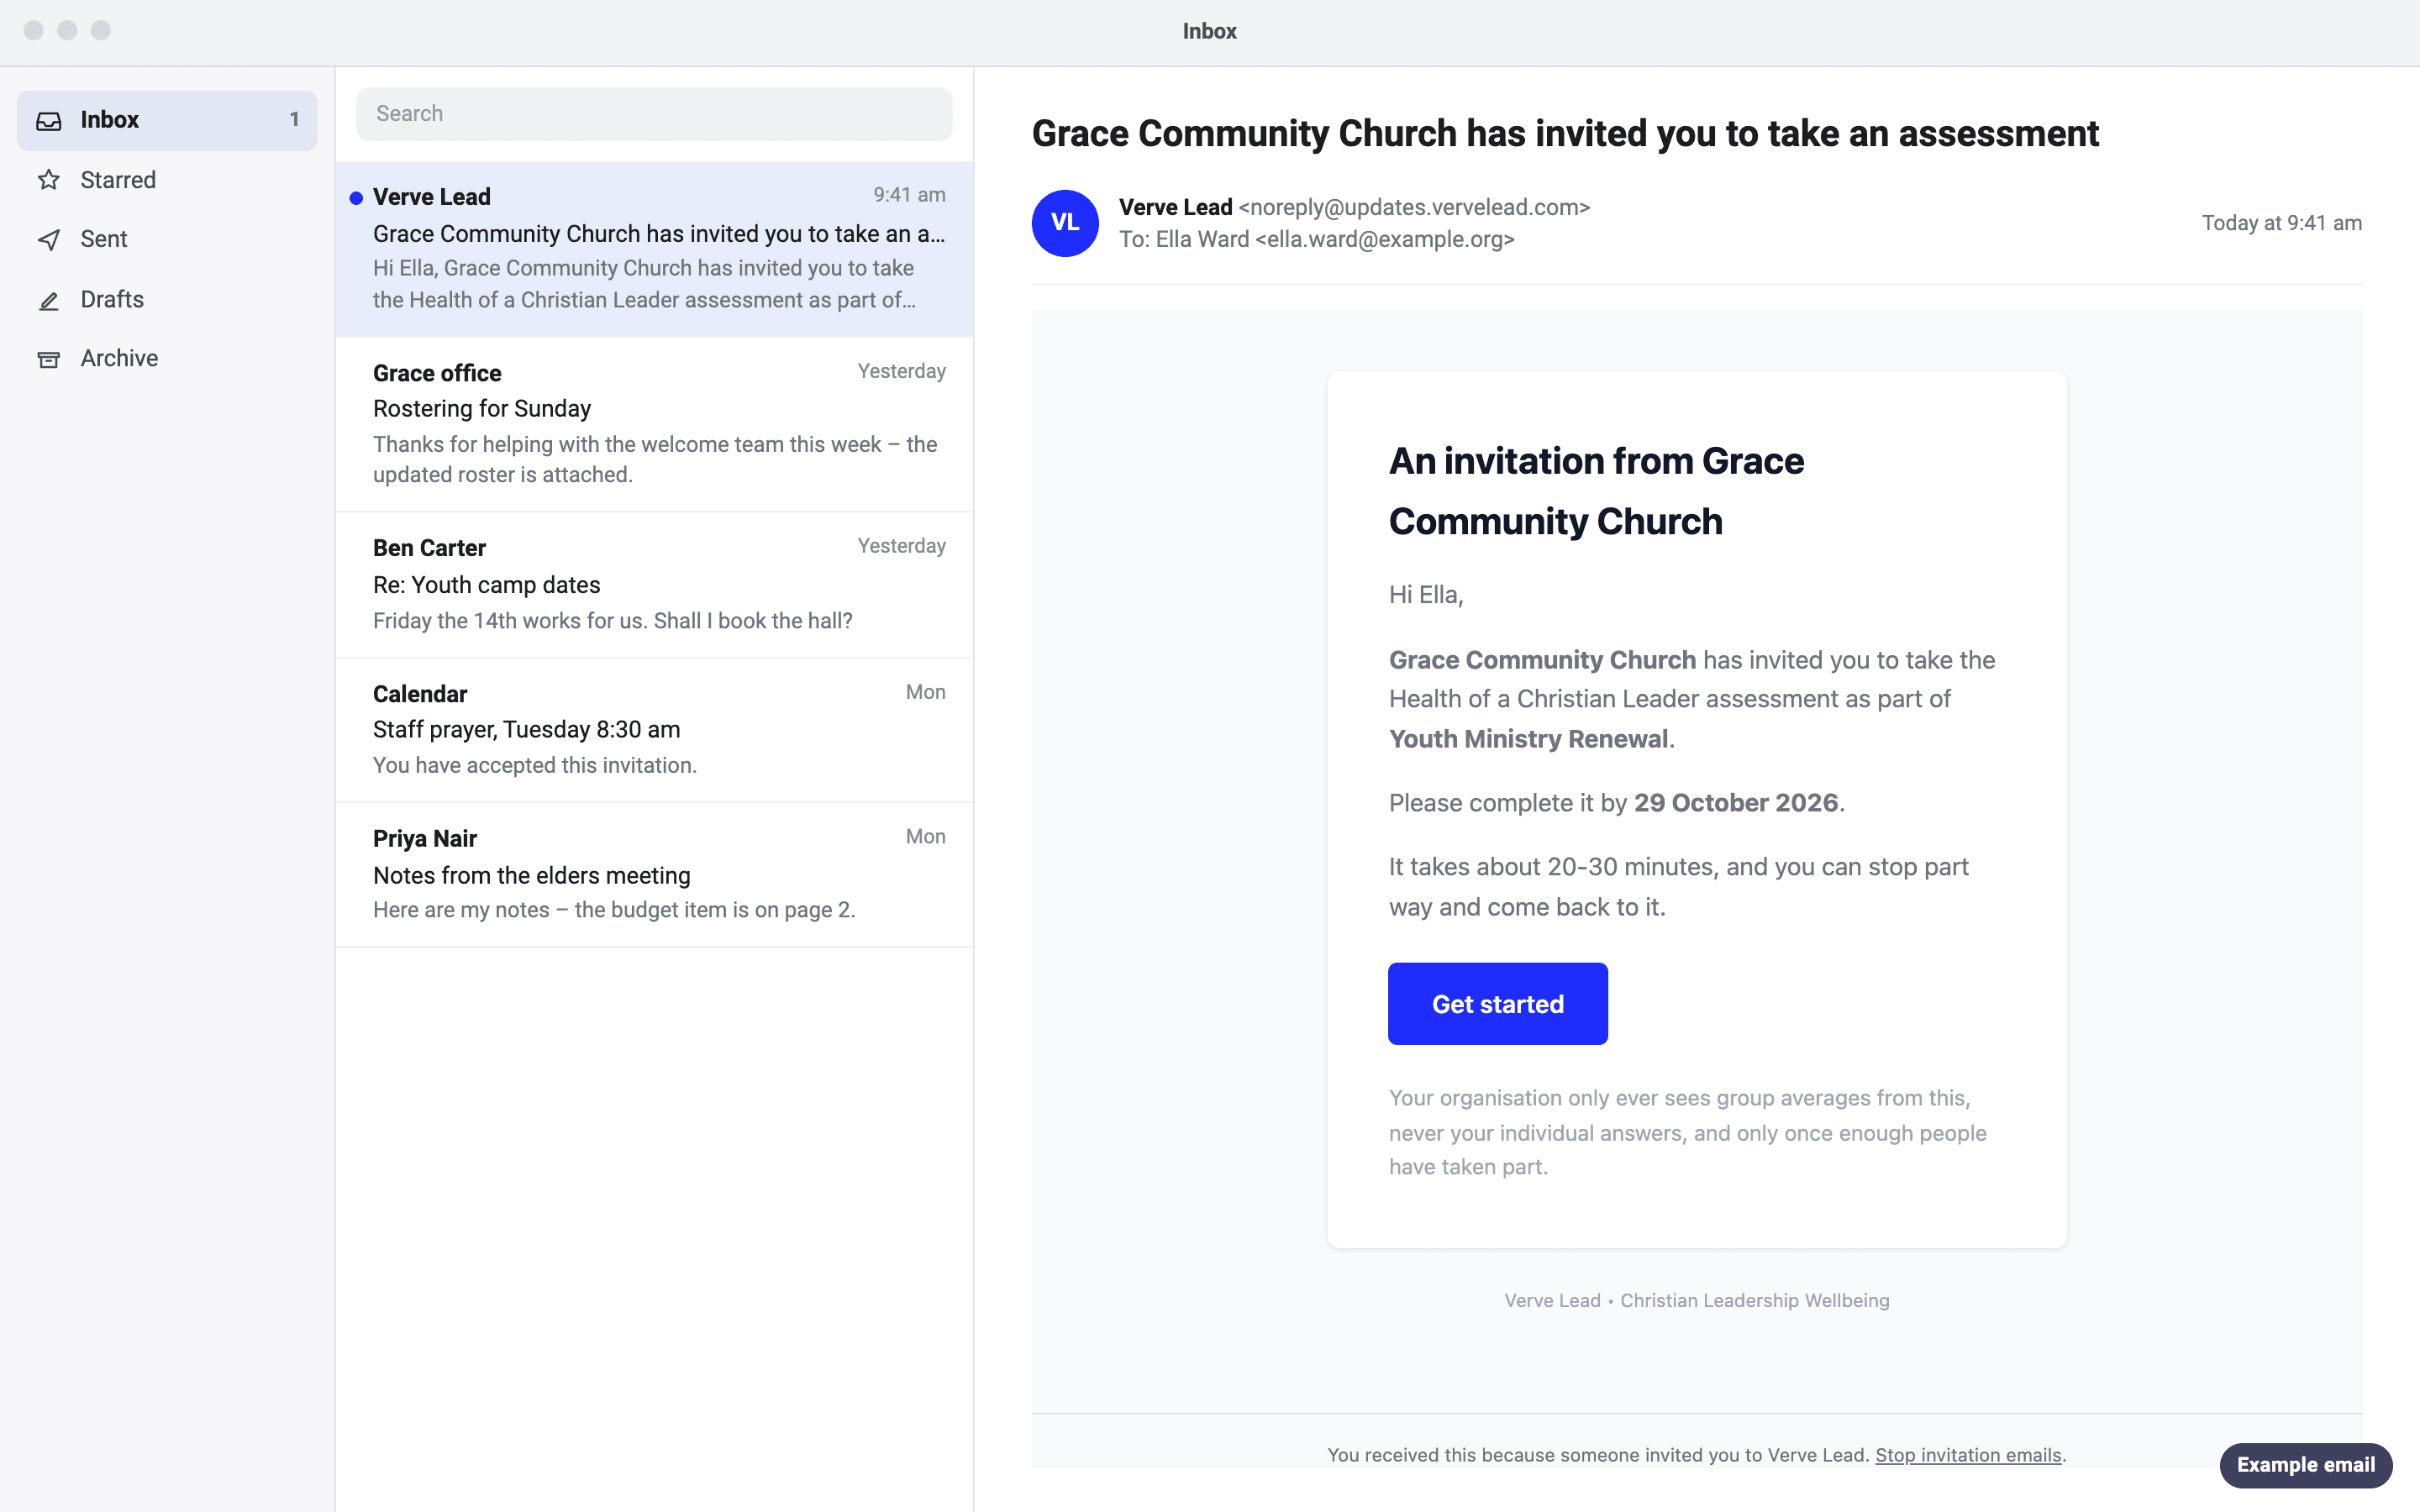Click the VL sender avatar
Screen dimensions: 2420x1512
click(x=1065, y=223)
